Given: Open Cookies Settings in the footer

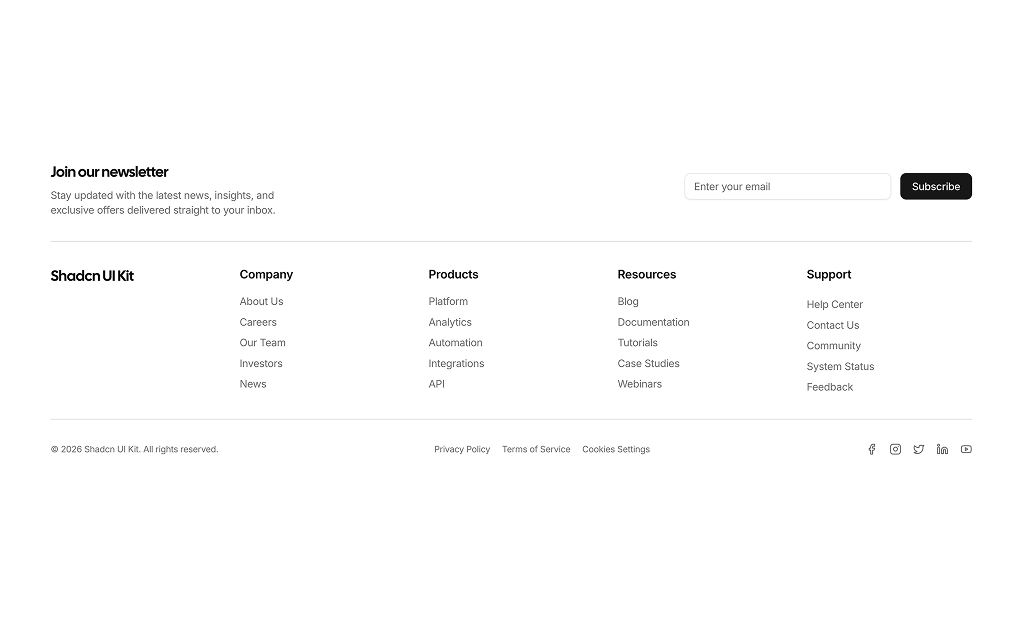Looking at the screenshot, I should (616, 449).
